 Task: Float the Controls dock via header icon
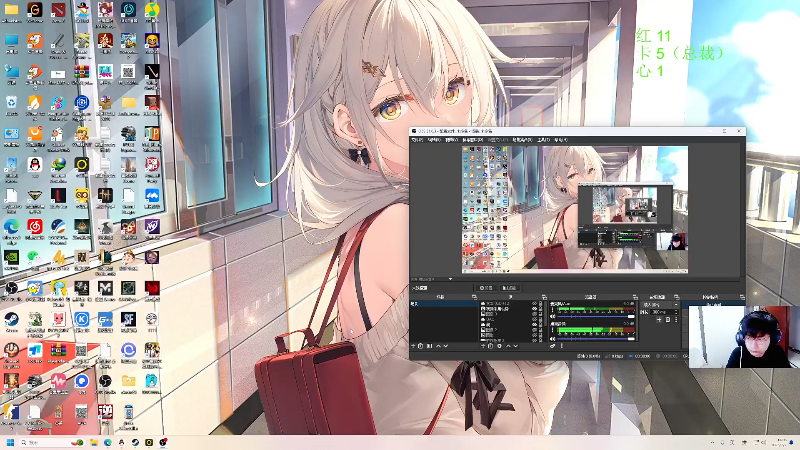point(742,297)
